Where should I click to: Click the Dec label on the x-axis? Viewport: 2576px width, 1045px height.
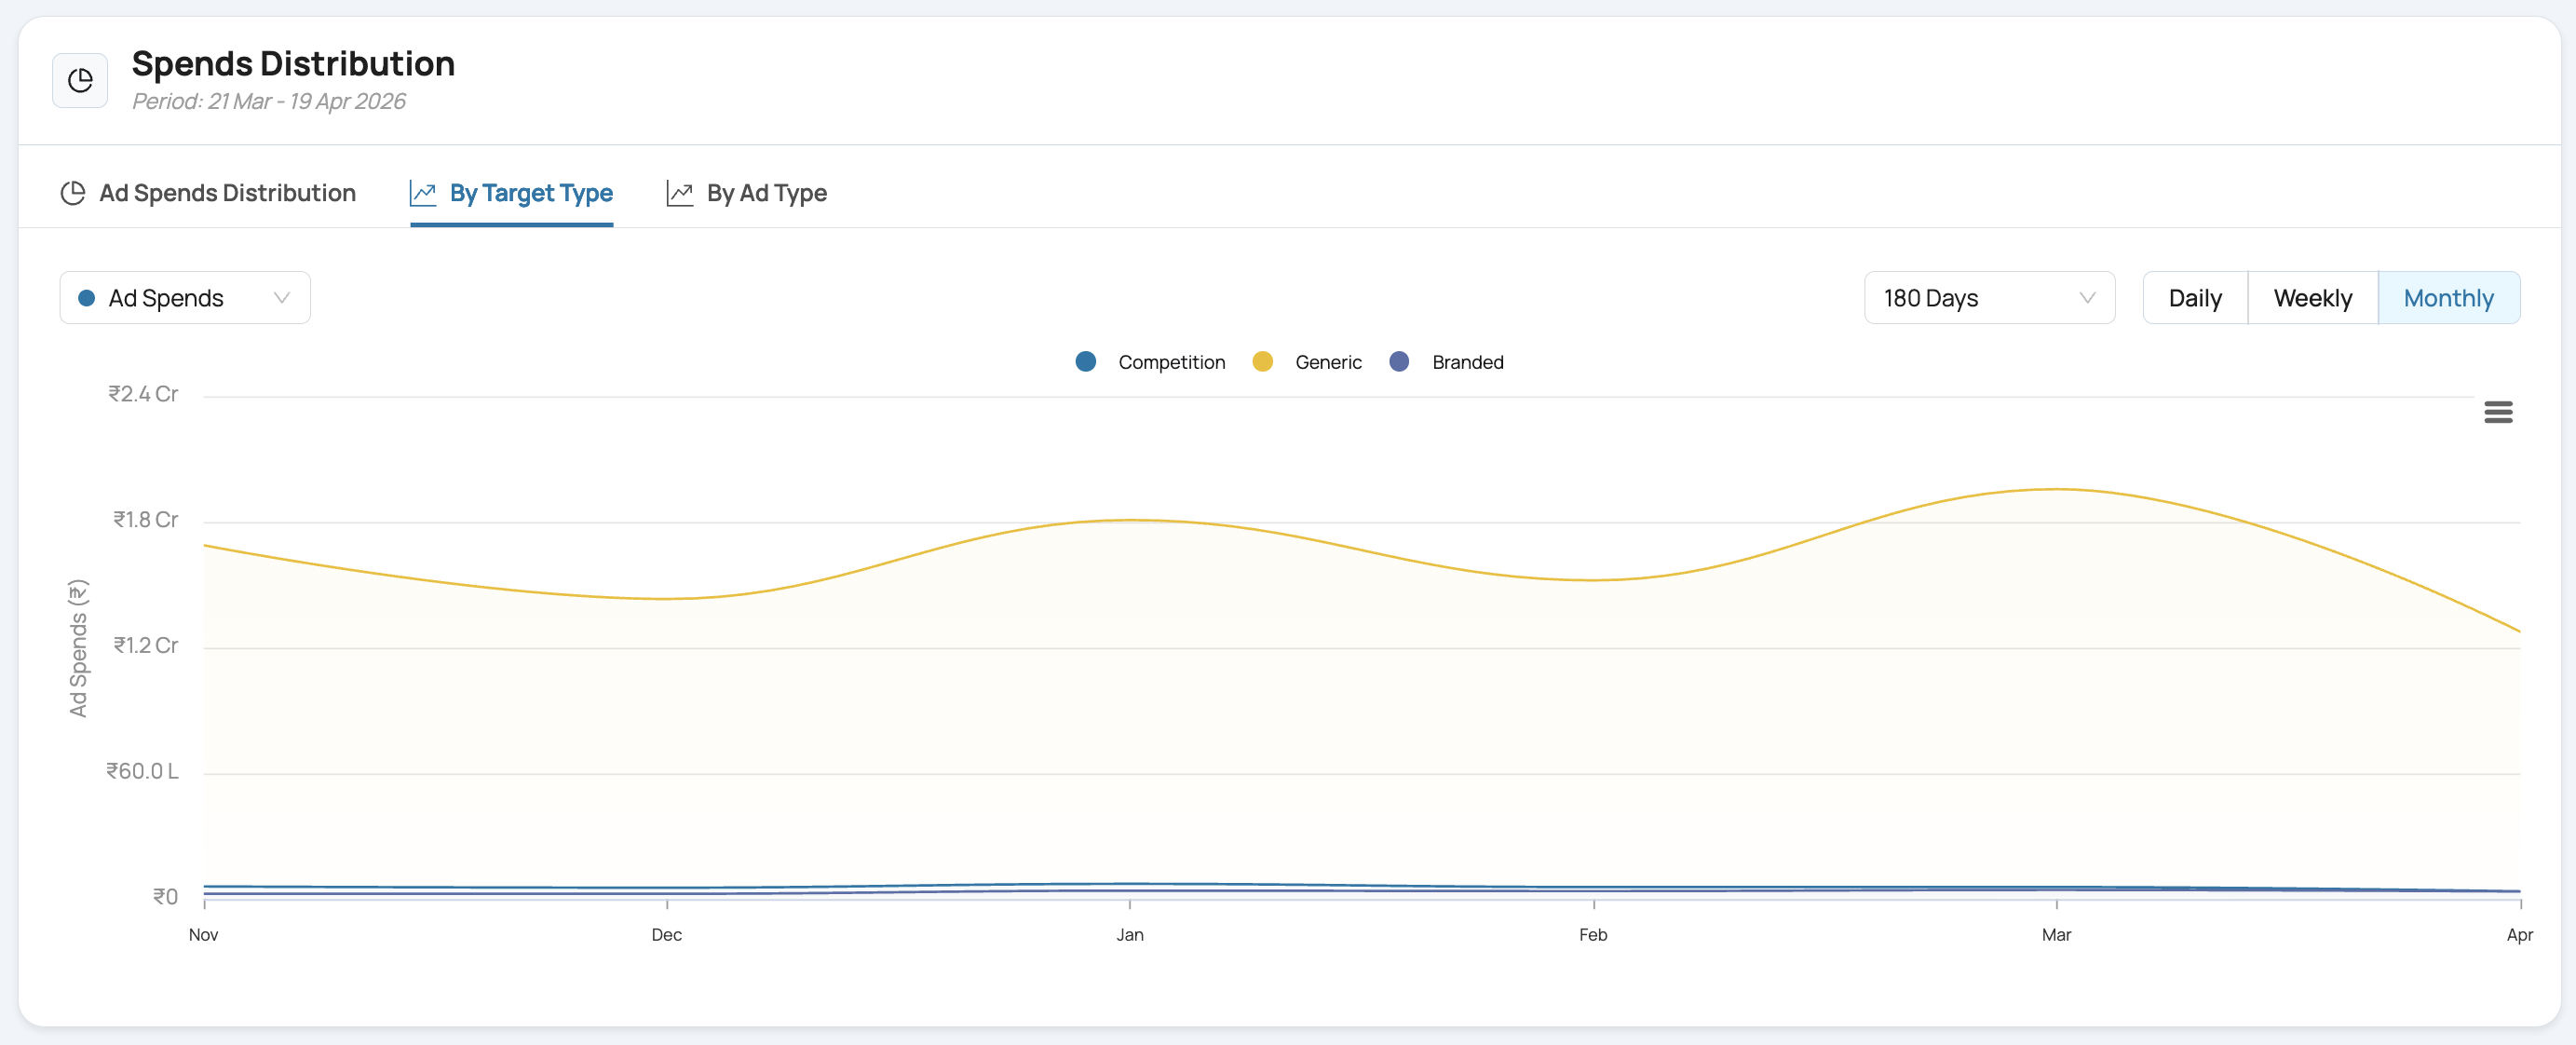coord(667,935)
